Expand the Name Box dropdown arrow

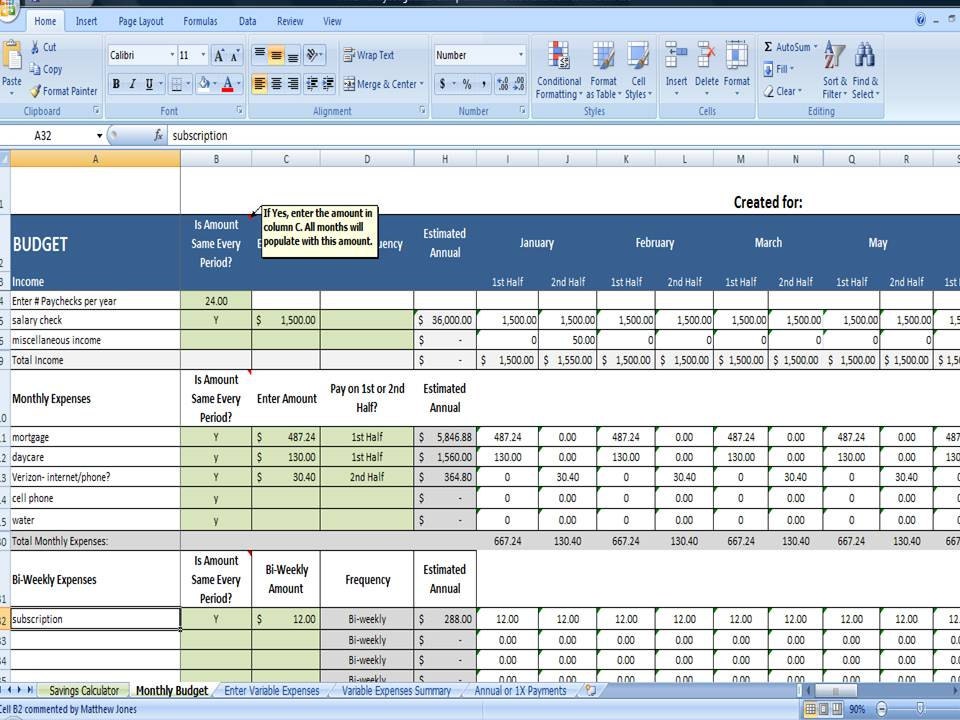99,135
